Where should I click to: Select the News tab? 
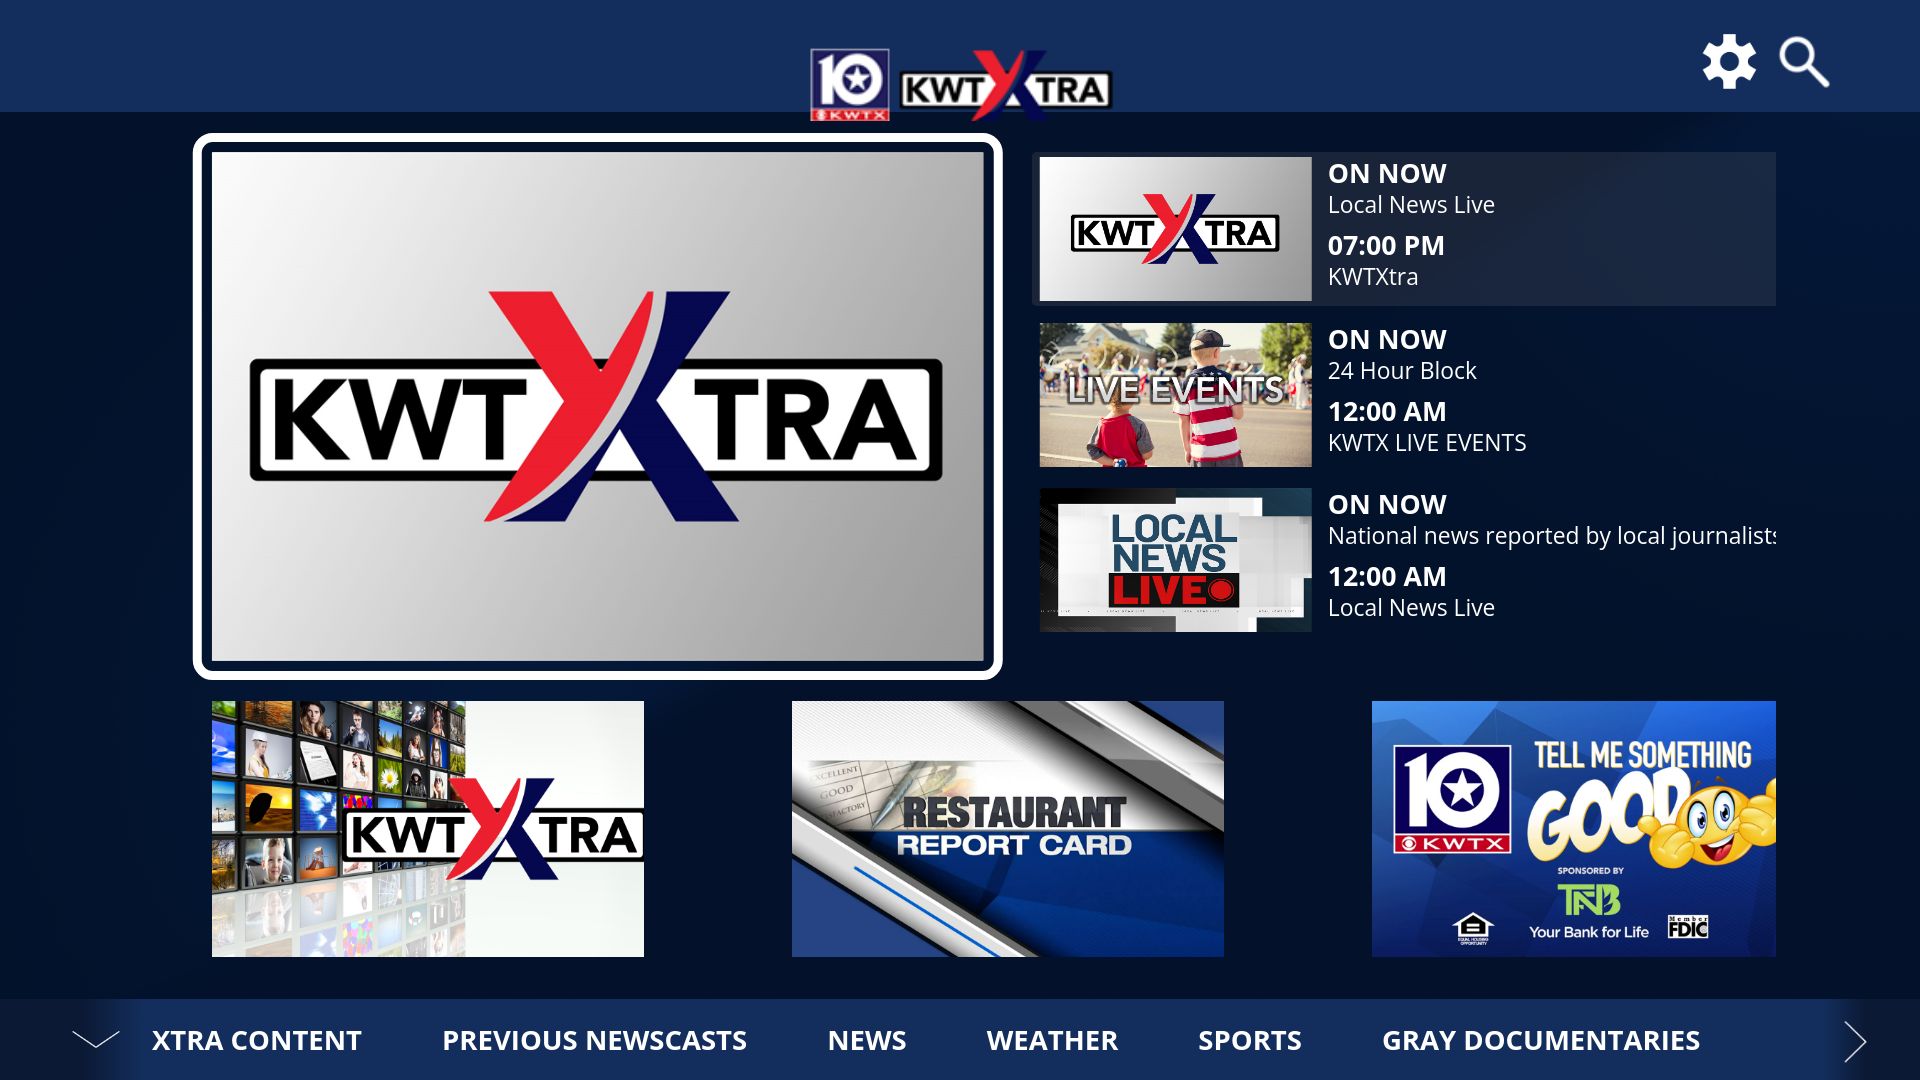866,1041
